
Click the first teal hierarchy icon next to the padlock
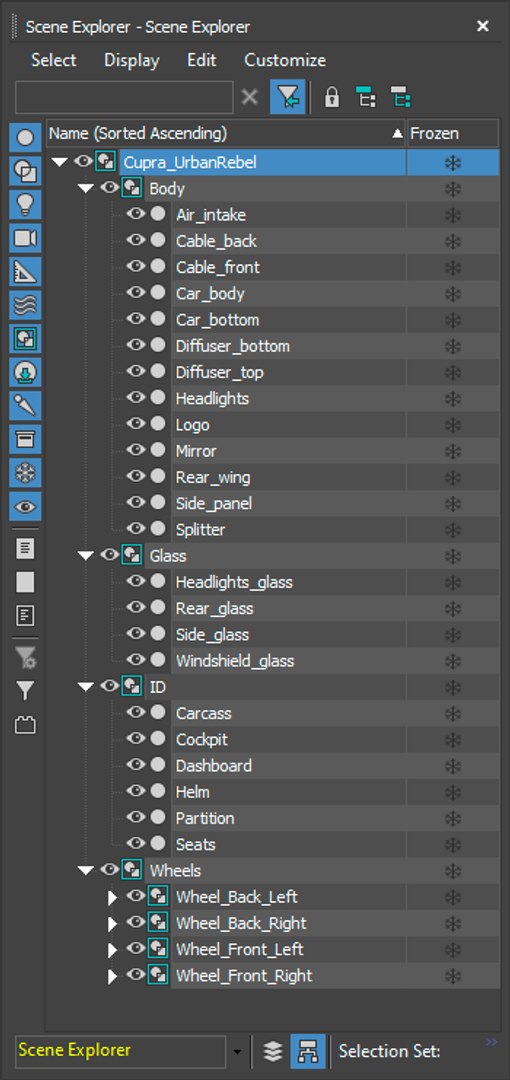[365, 97]
